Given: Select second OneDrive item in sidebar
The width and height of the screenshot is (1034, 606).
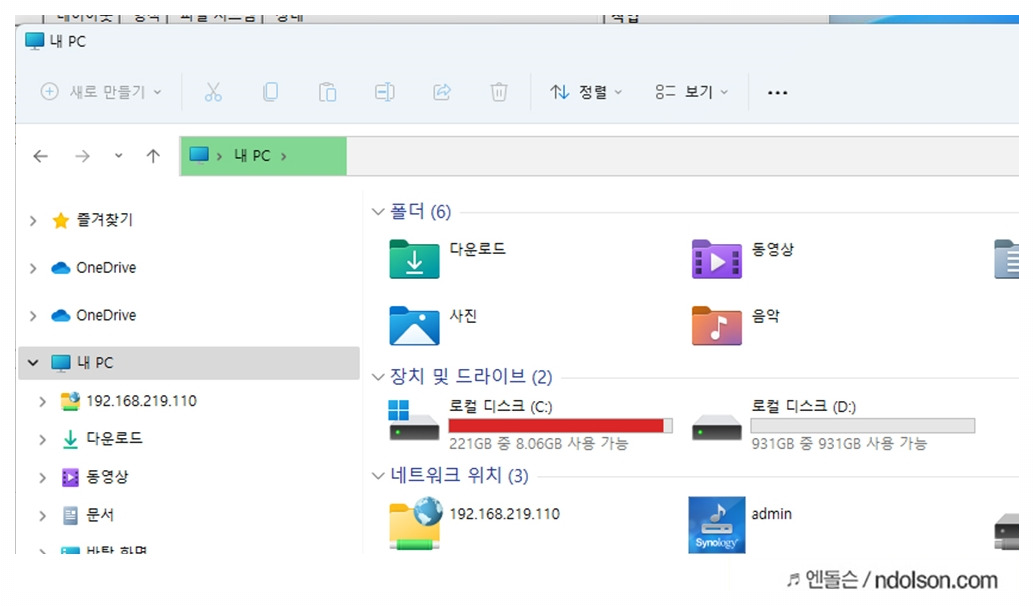Looking at the screenshot, I should click(94, 315).
